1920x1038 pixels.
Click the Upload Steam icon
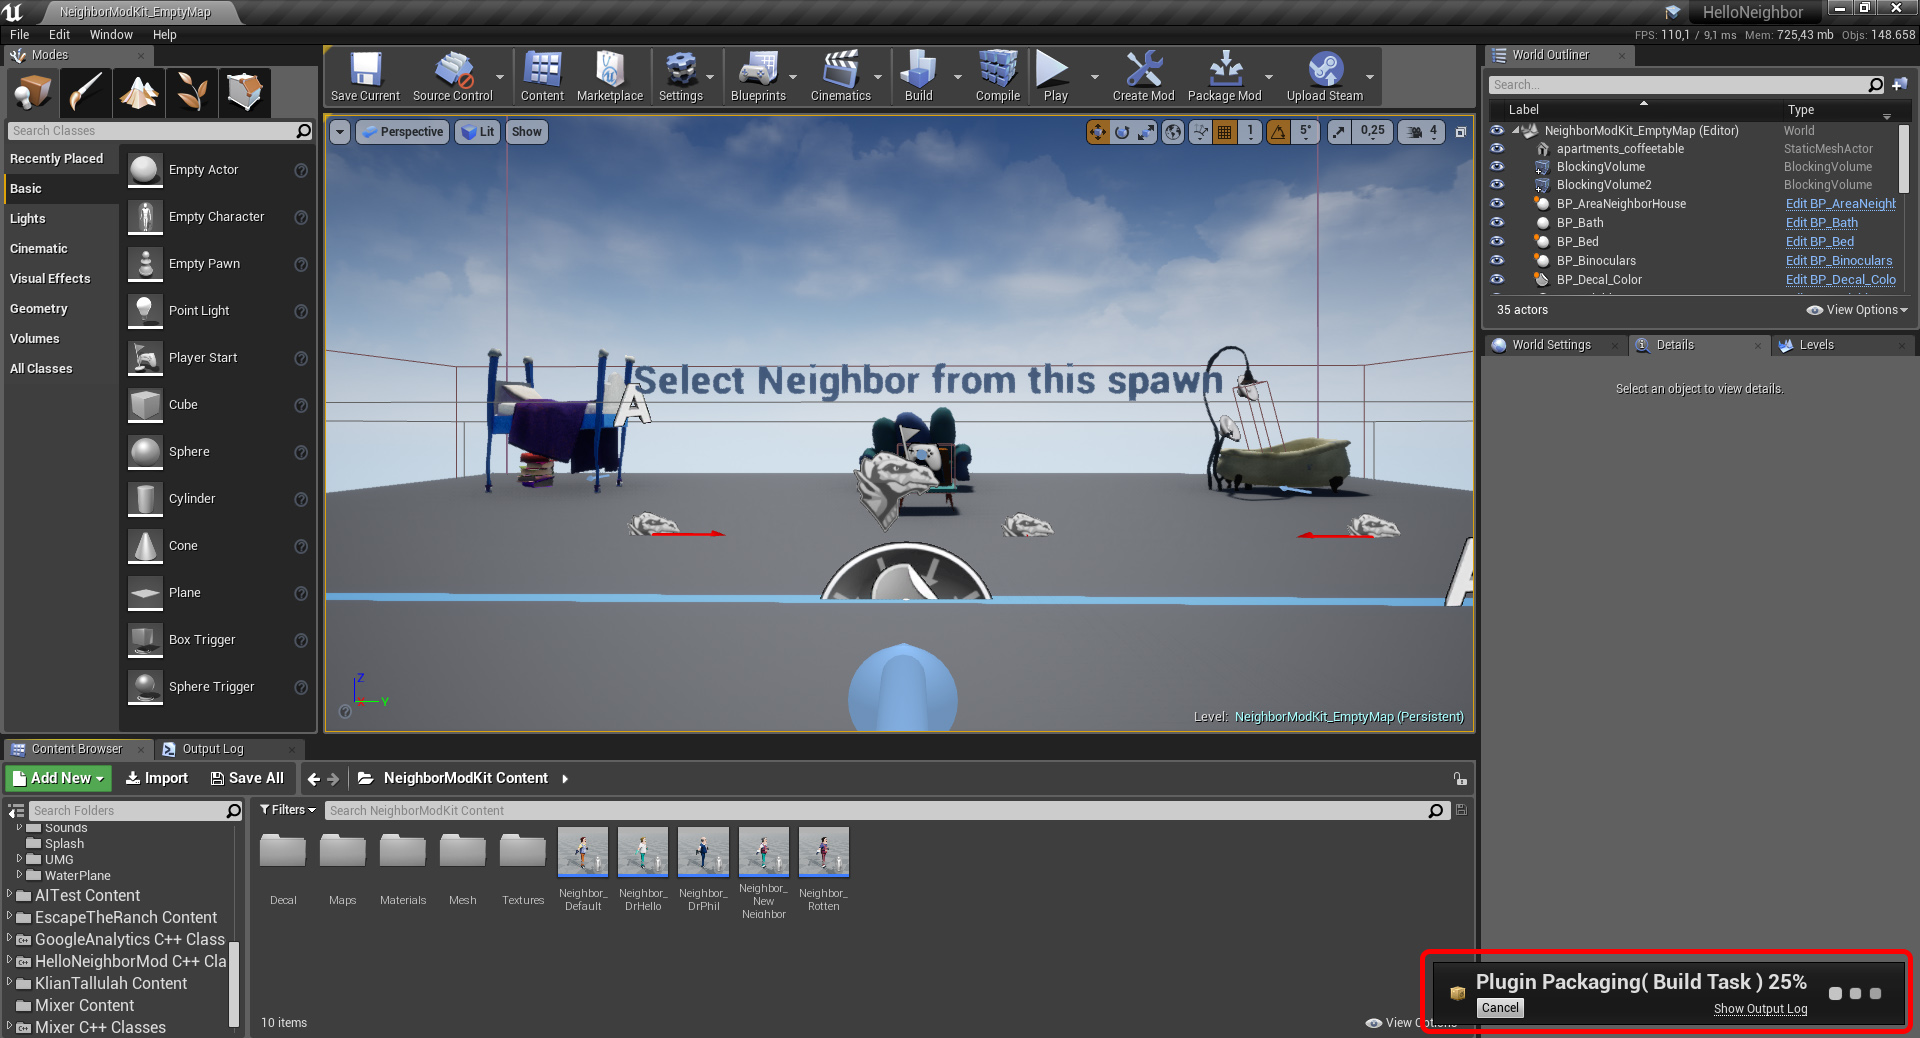(1324, 76)
